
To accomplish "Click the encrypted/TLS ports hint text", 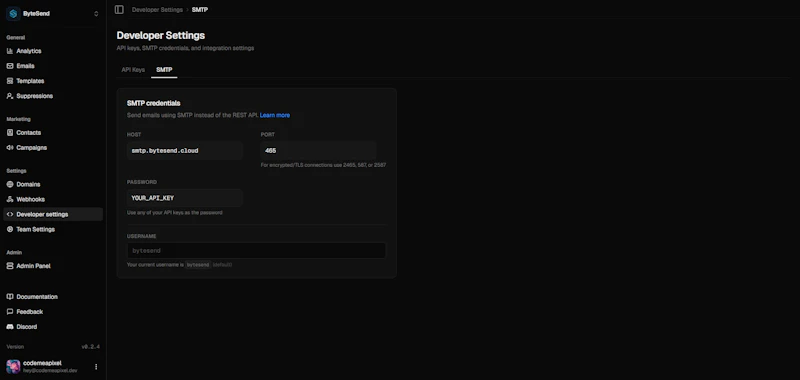I will (x=323, y=165).
